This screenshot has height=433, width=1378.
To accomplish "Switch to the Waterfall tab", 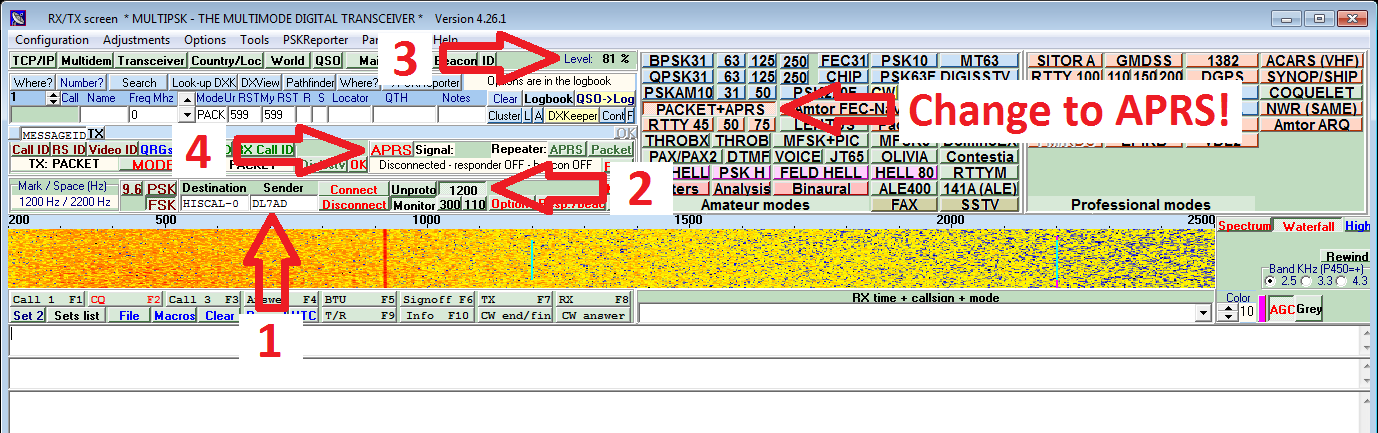I will point(1308,227).
